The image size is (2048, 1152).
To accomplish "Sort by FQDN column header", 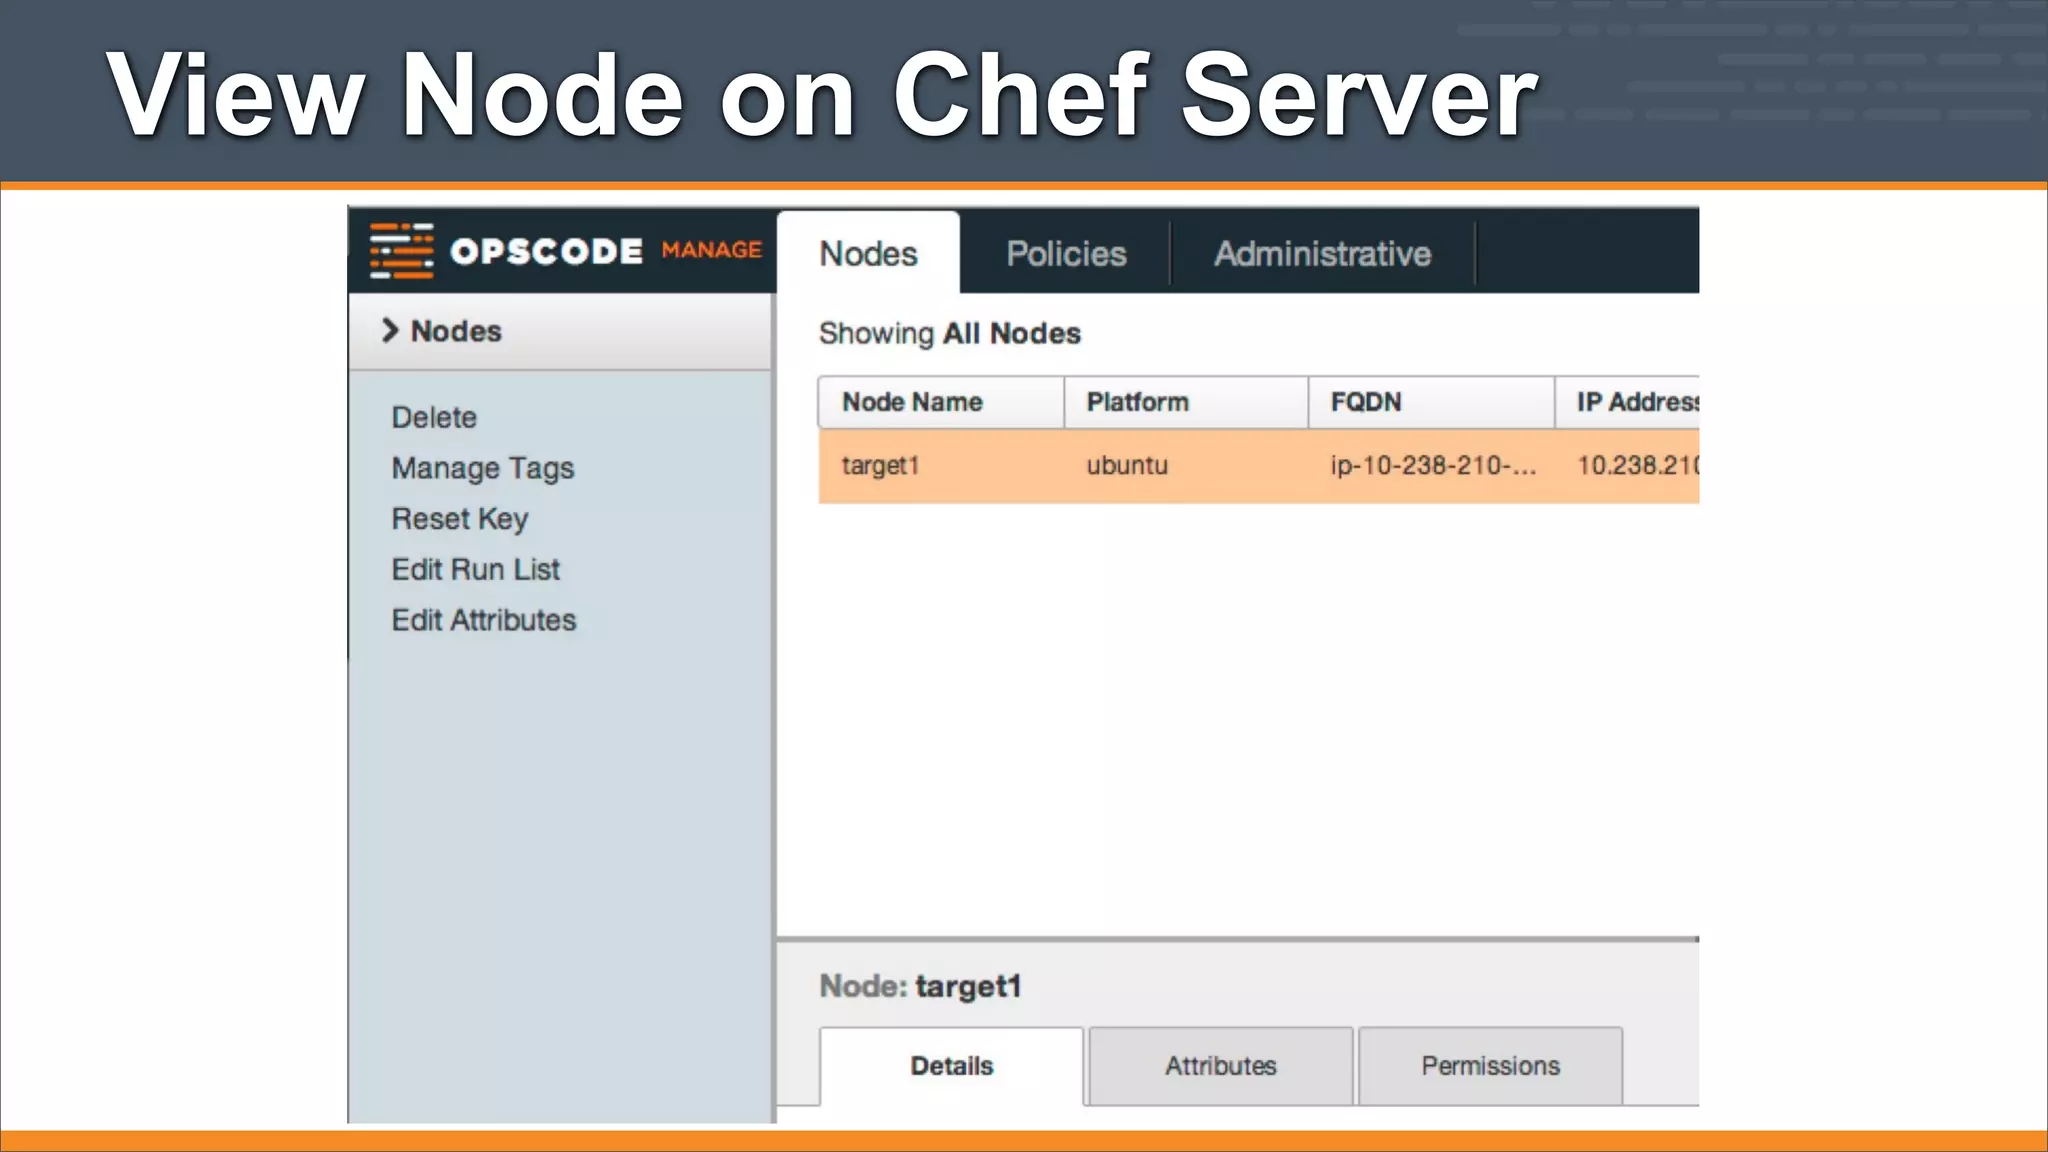I will [x=1431, y=402].
